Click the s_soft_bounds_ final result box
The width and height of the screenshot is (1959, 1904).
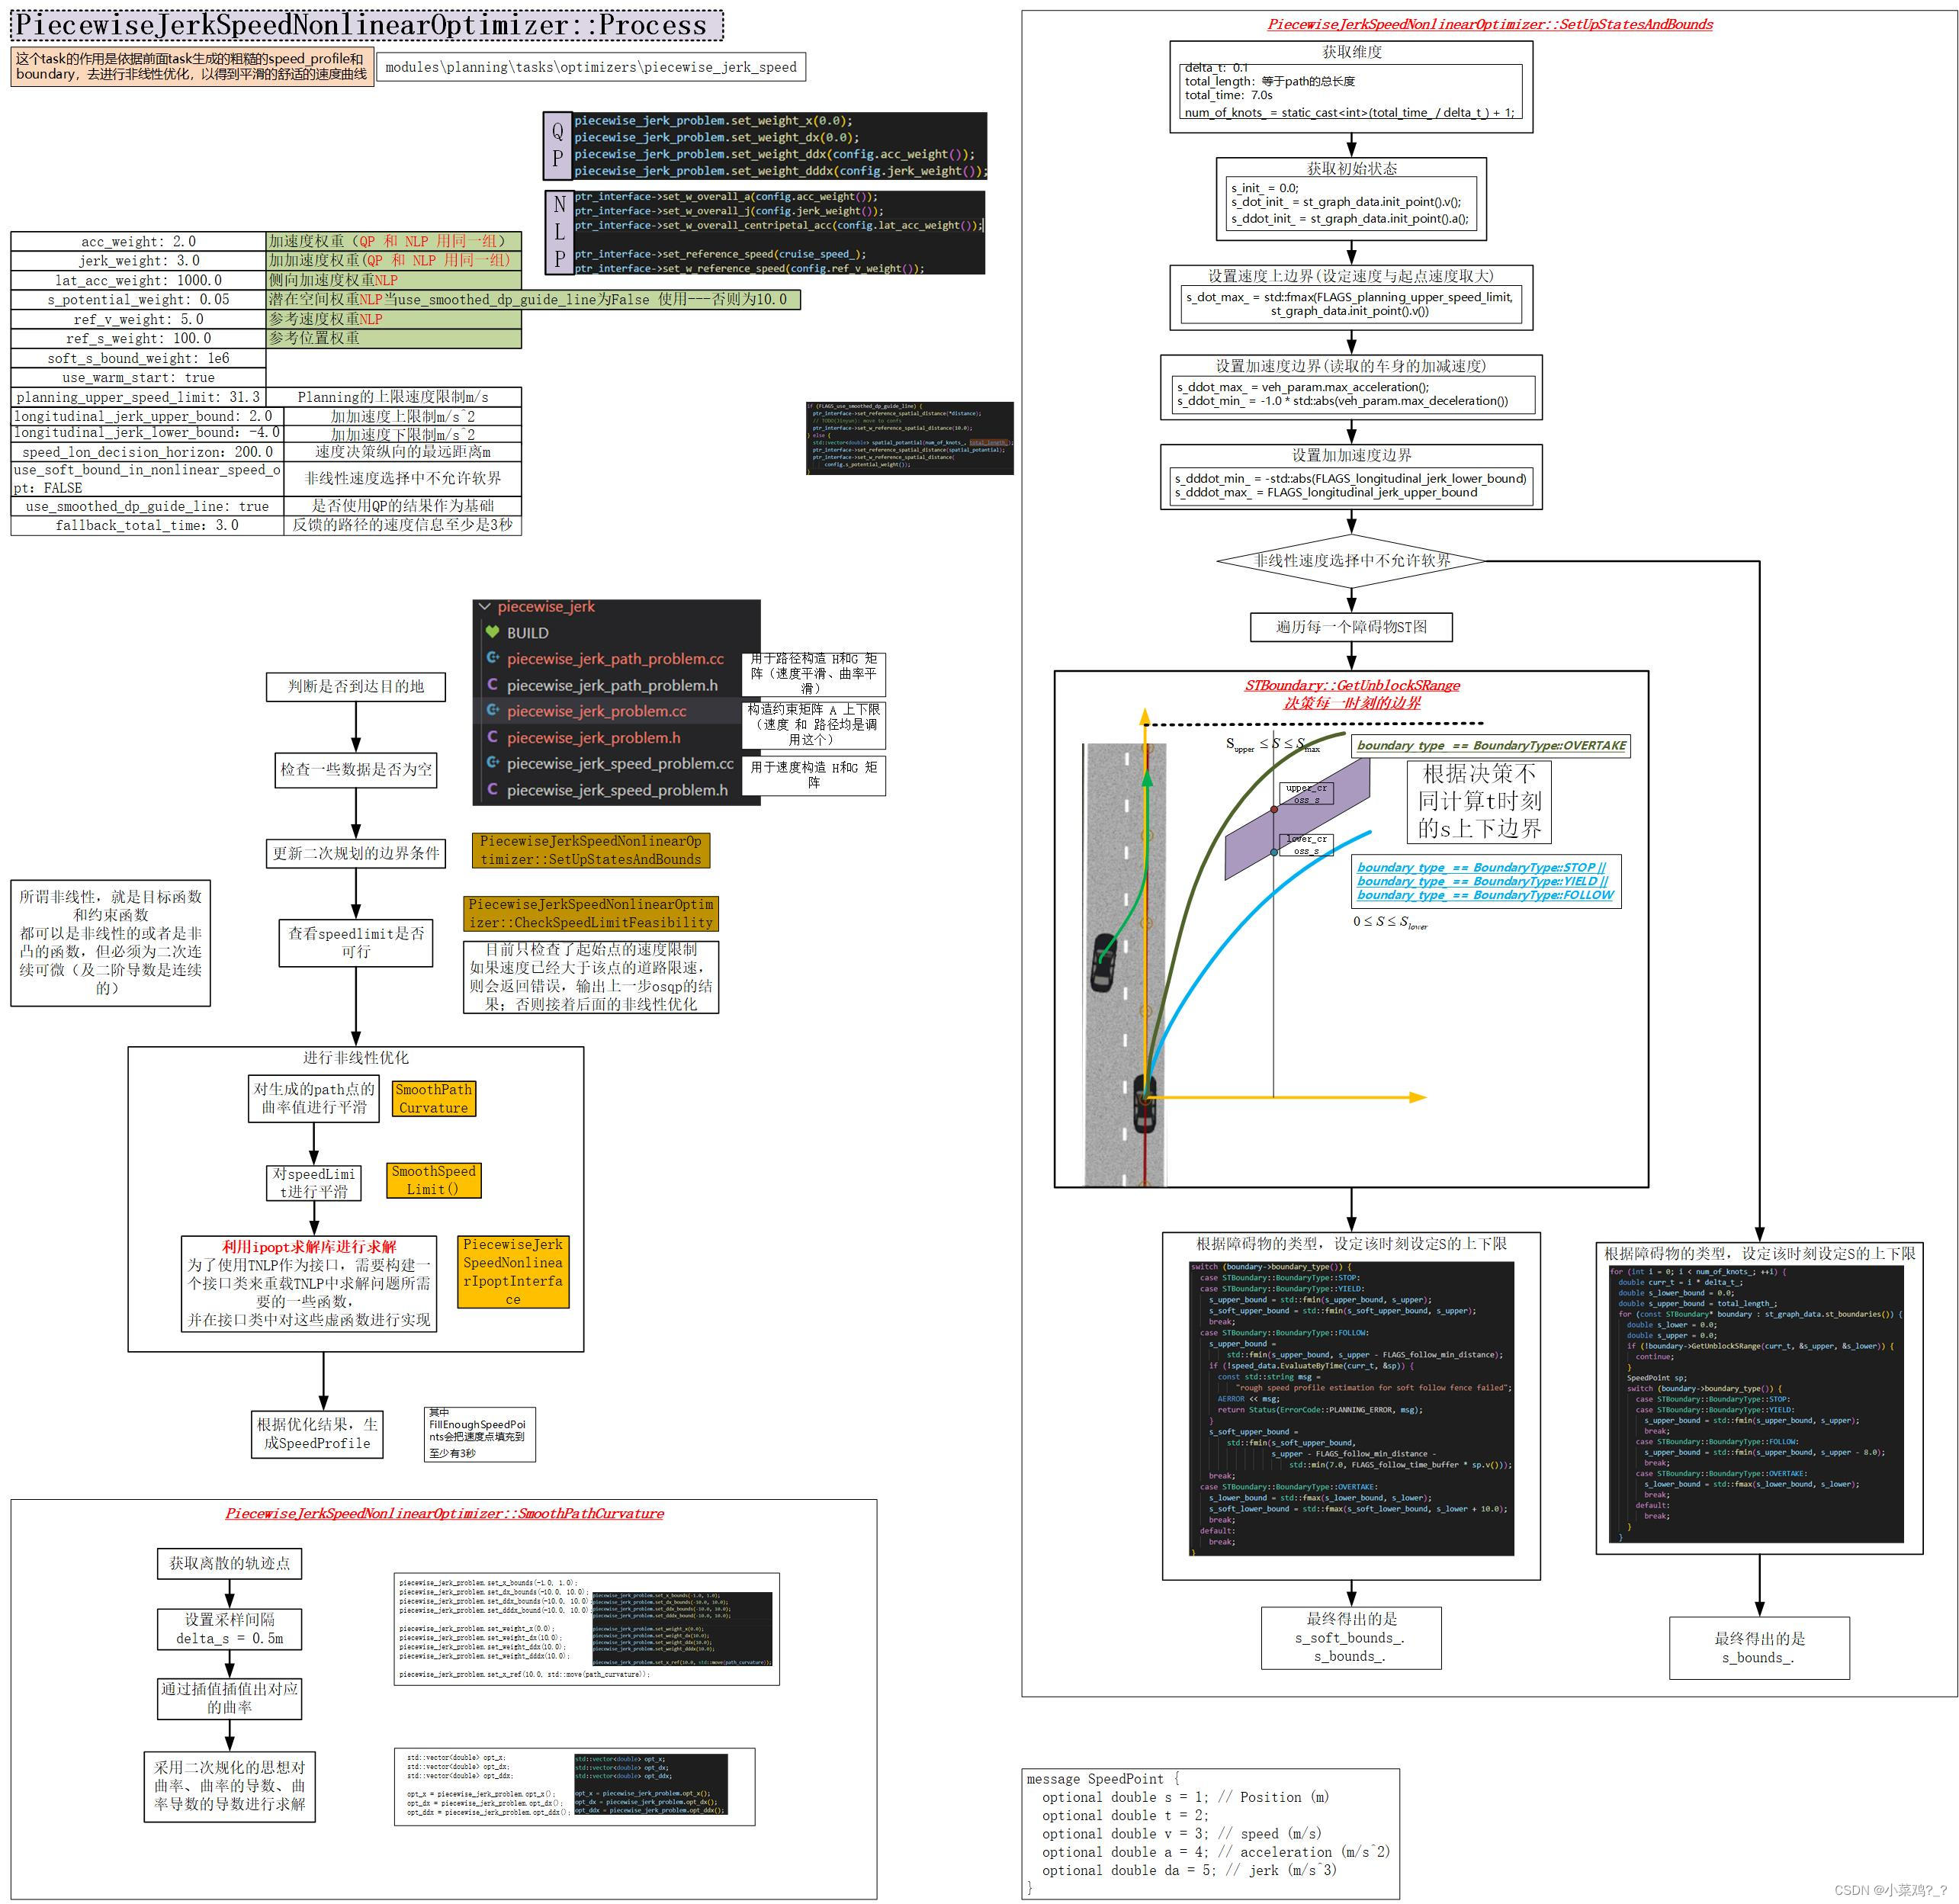click(1351, 1638)
